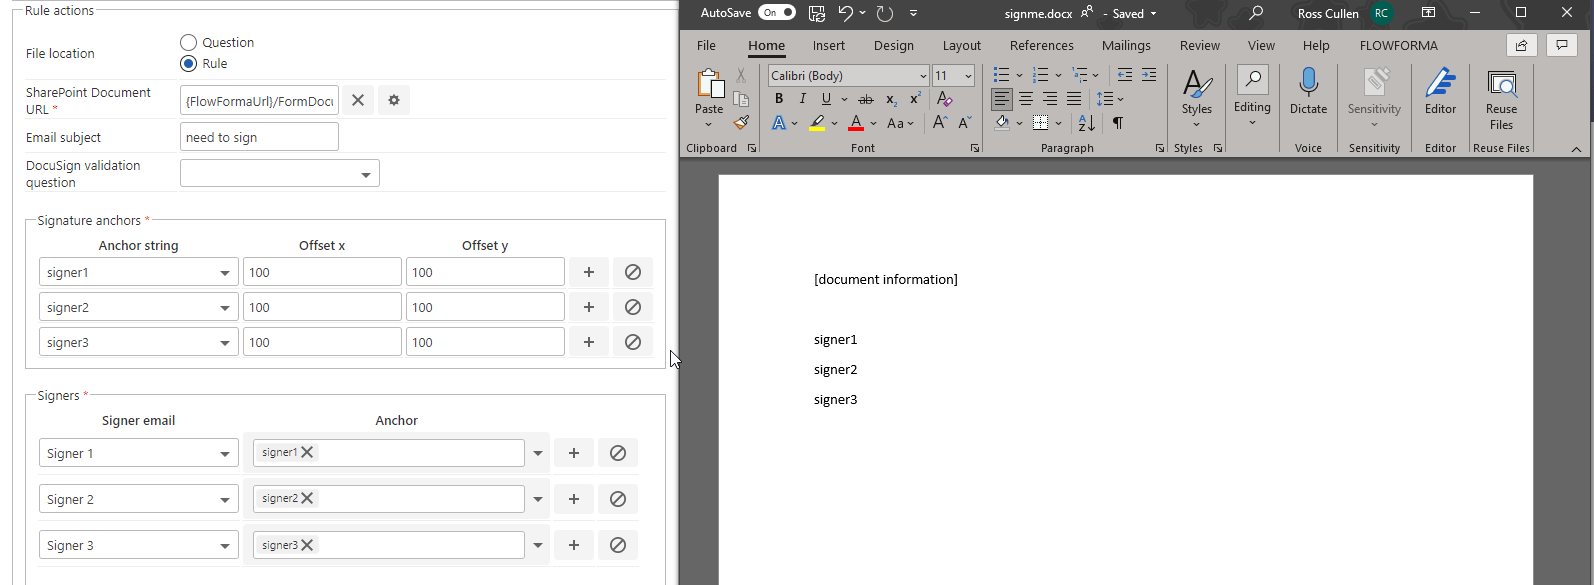Click the Sensitivity button

pos(1374,97)
